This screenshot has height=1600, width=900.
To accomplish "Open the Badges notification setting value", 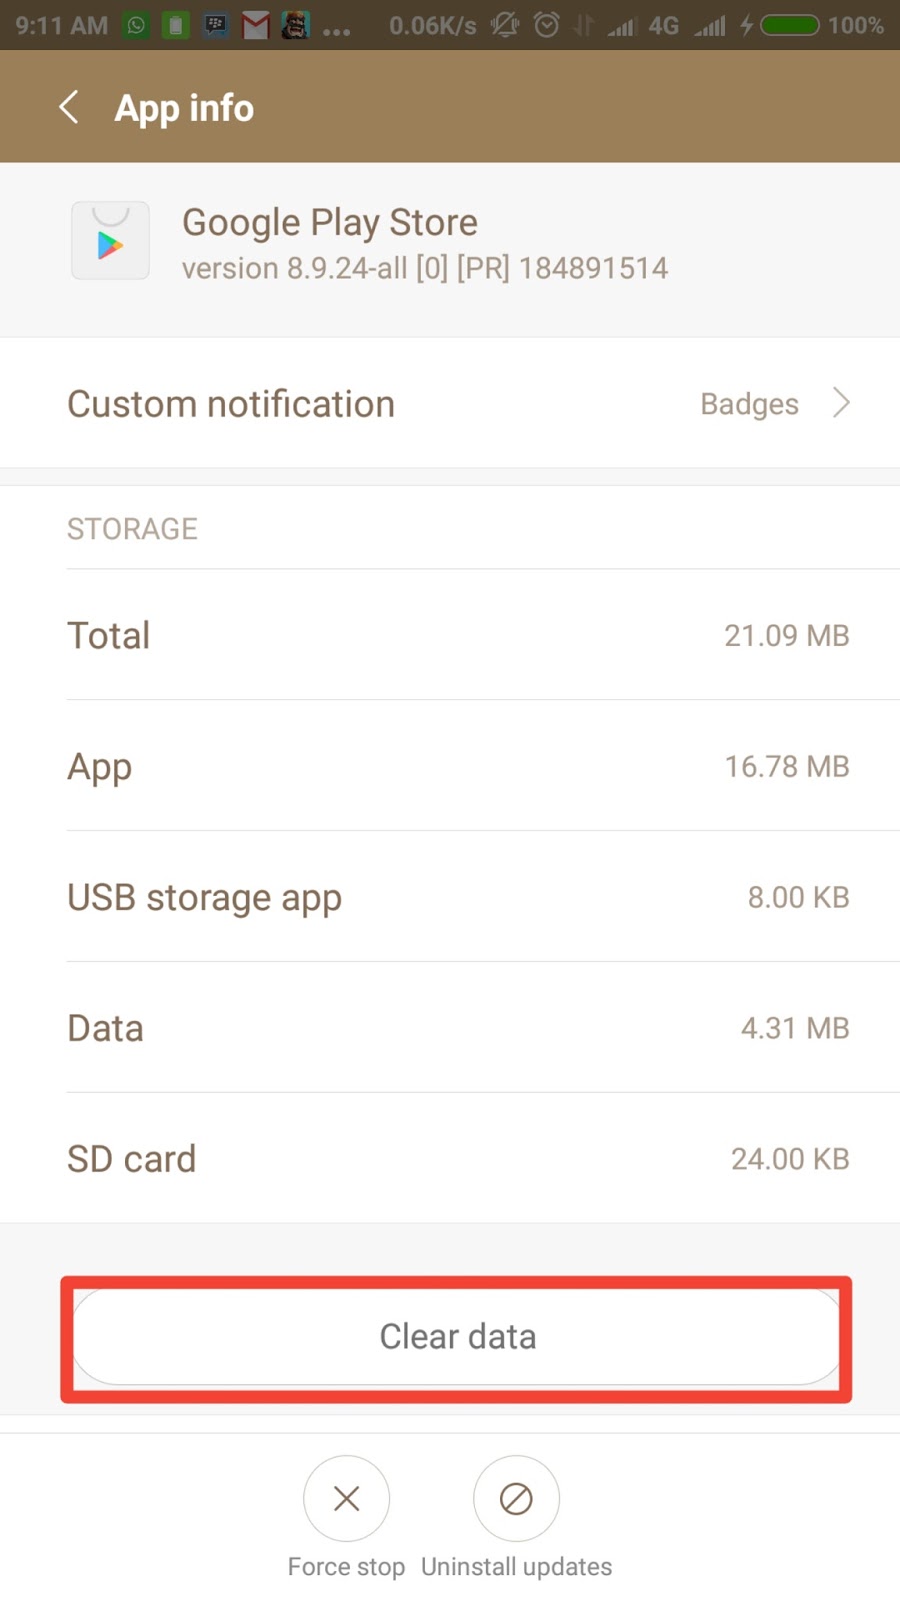I will pos(749,404).
